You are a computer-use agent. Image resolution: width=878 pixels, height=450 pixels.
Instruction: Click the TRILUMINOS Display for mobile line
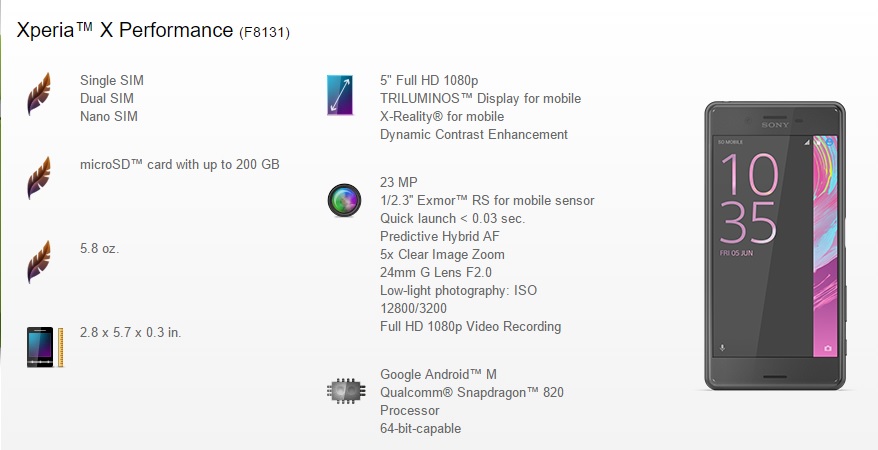click(x=480, y=98)
